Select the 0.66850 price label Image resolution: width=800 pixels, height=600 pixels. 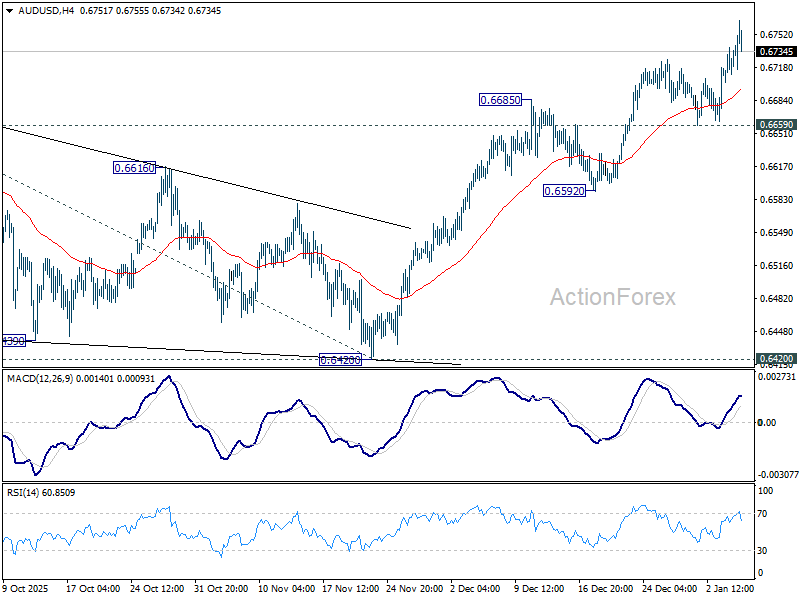click(x=501, y=100)
